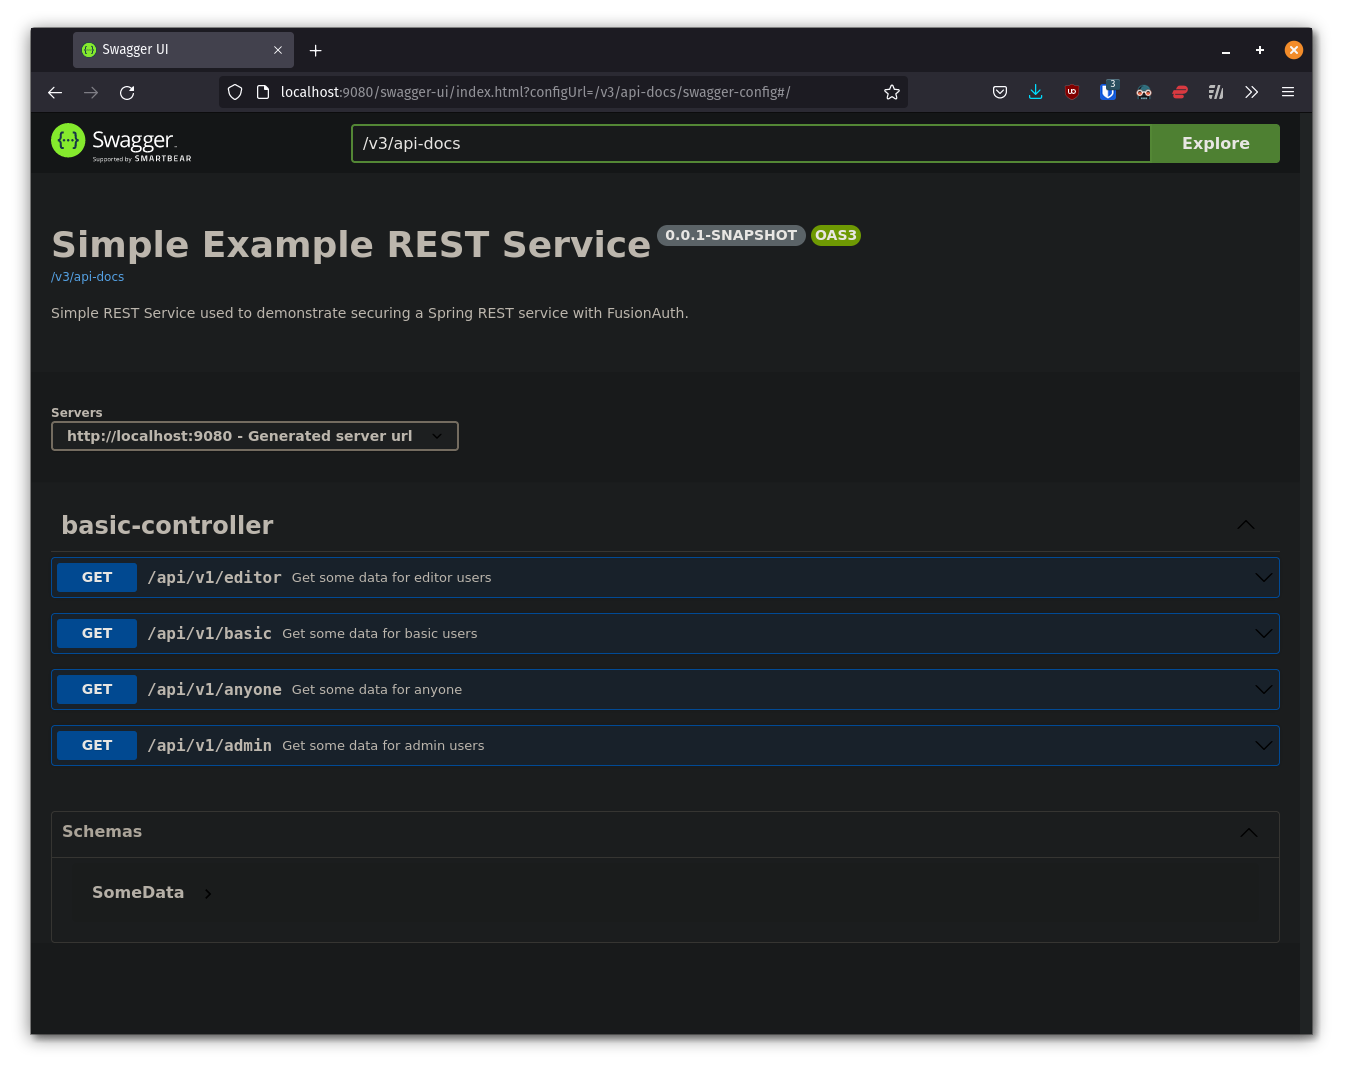The height and width of the screenshot is (1072, 1347).
Task: Maximize the browser window
Action: click(x=1260, y=50)
